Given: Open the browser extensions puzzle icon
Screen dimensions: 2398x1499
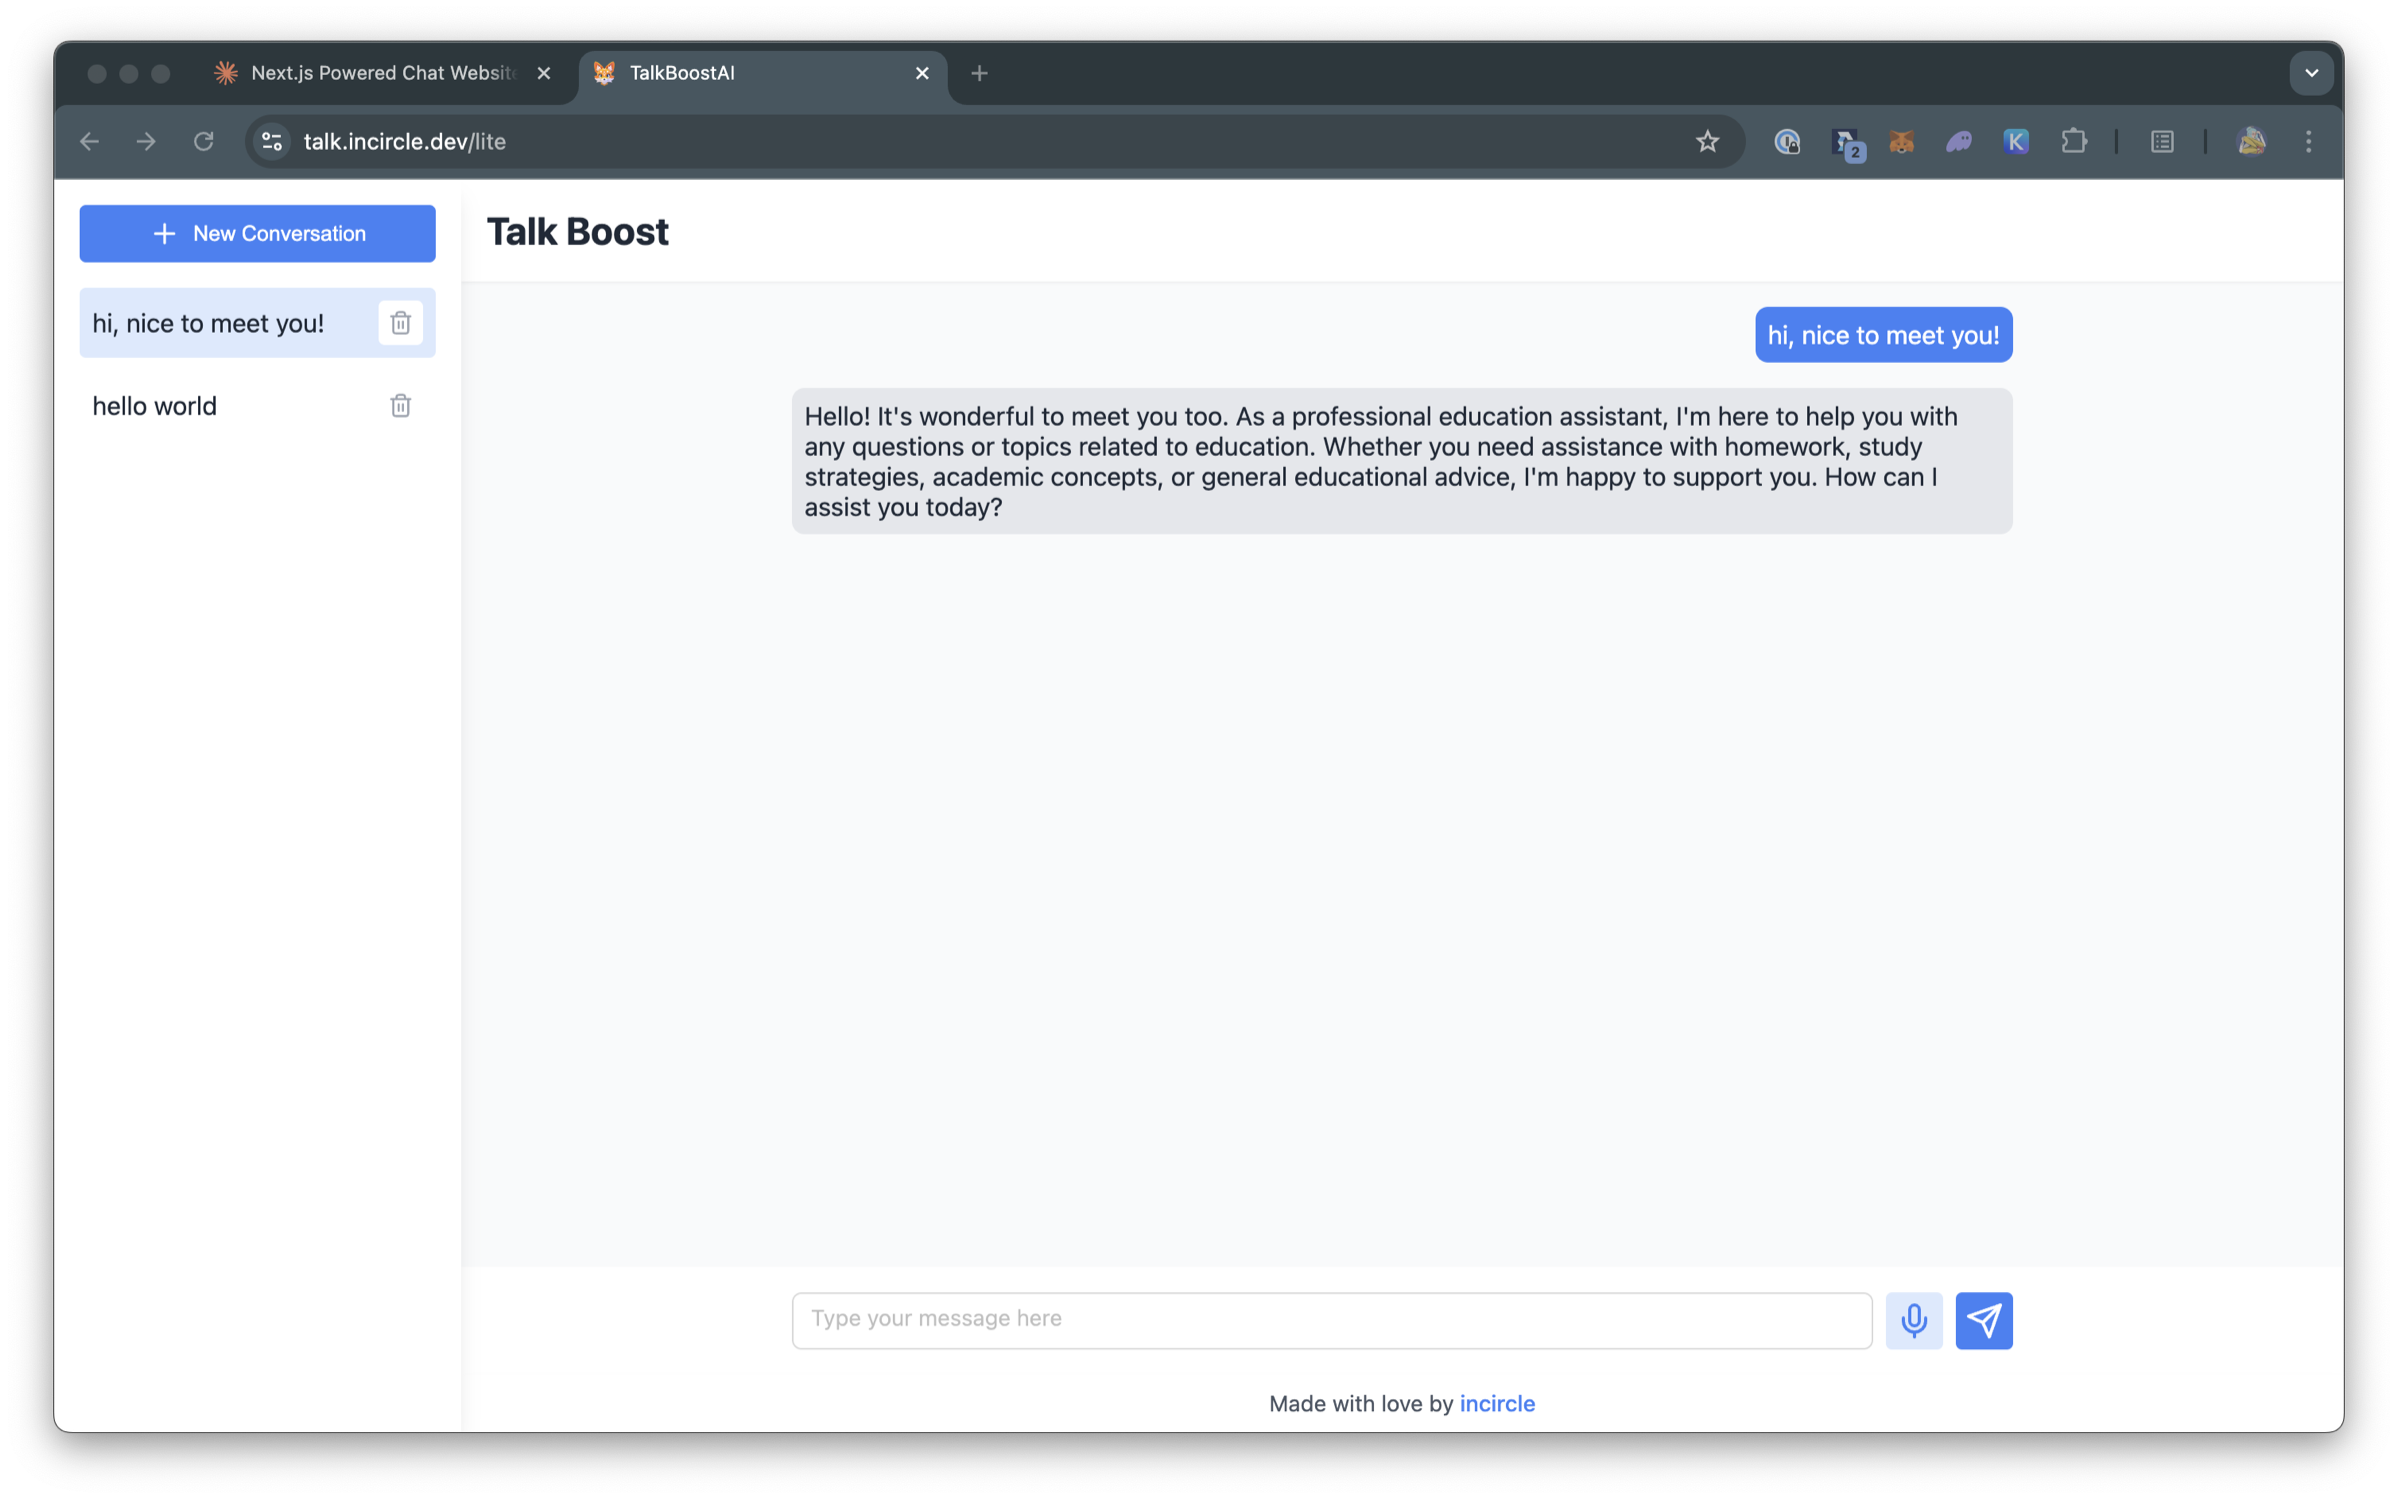Looking at the screenshot, I should coord(2073,142).
